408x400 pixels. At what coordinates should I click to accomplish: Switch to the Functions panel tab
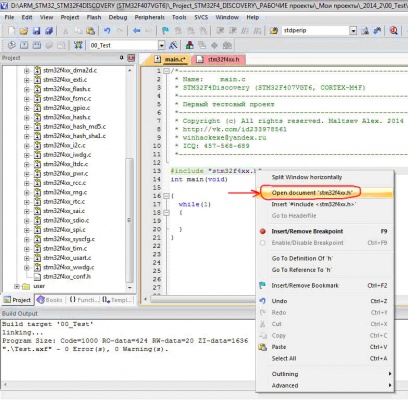(x=83, y=300)
